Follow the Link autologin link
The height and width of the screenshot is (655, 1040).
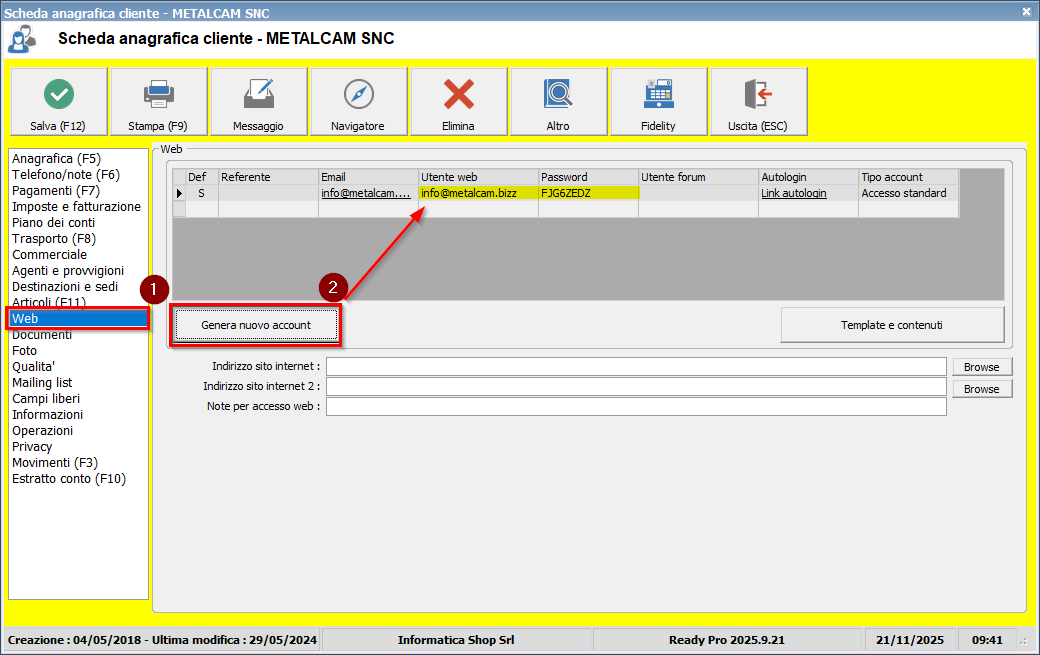794,193
